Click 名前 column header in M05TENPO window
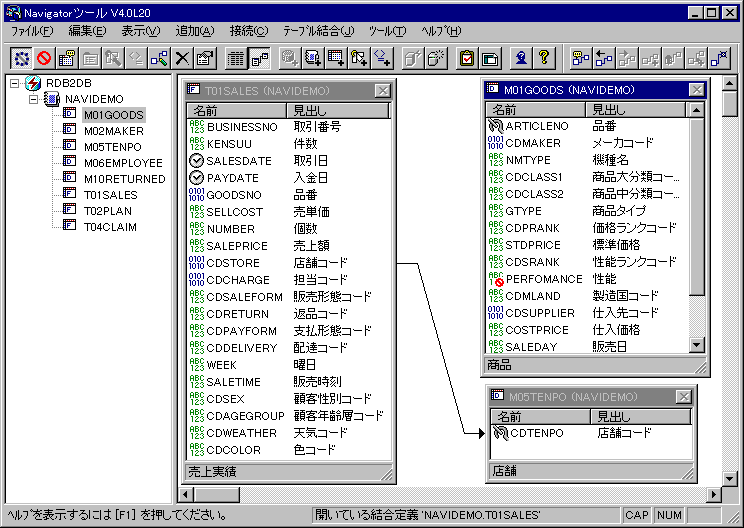The width and height of the screenshot is (744, 528). pyautogui.click(x=540, y=417)
